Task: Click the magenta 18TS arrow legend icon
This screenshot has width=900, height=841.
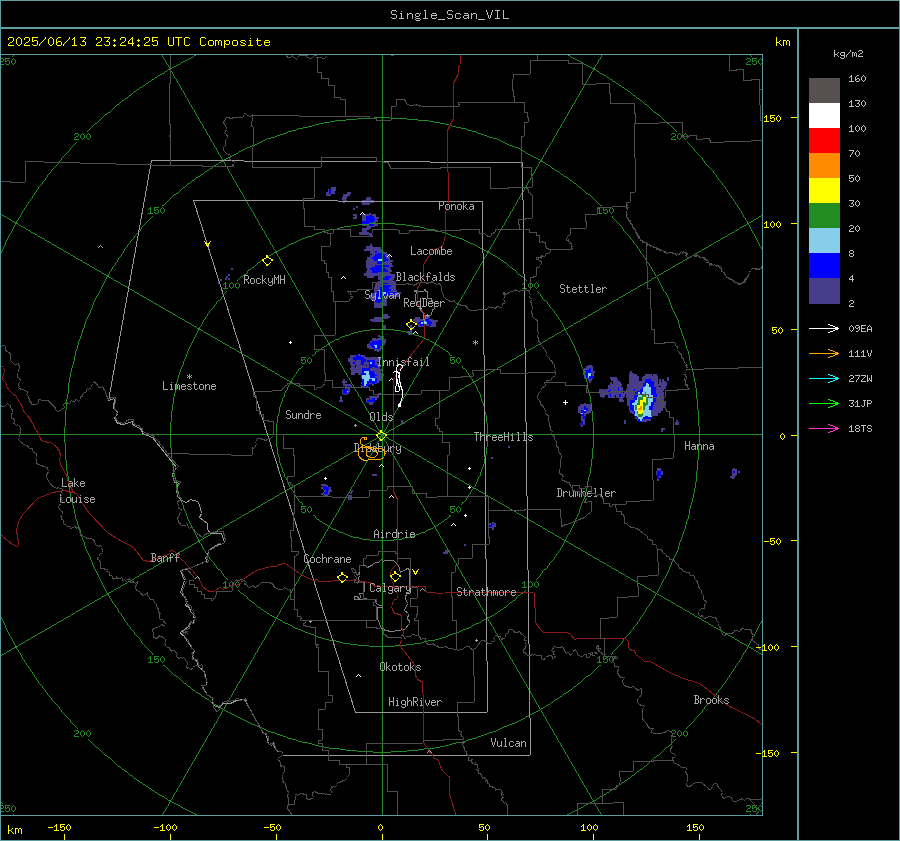Action: (824, 428)
